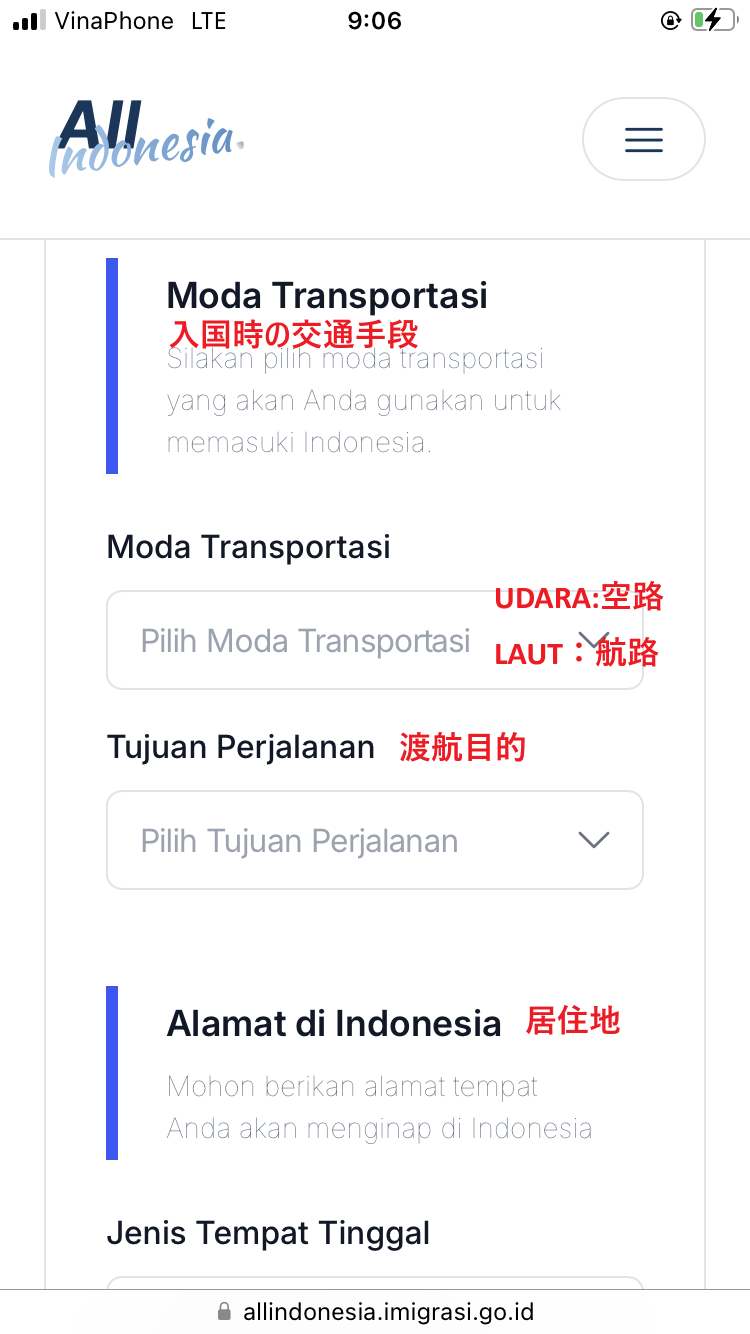
Task: Tap the allindonesia.imigrasi.go.id address text
Action: pos(388,1311)
